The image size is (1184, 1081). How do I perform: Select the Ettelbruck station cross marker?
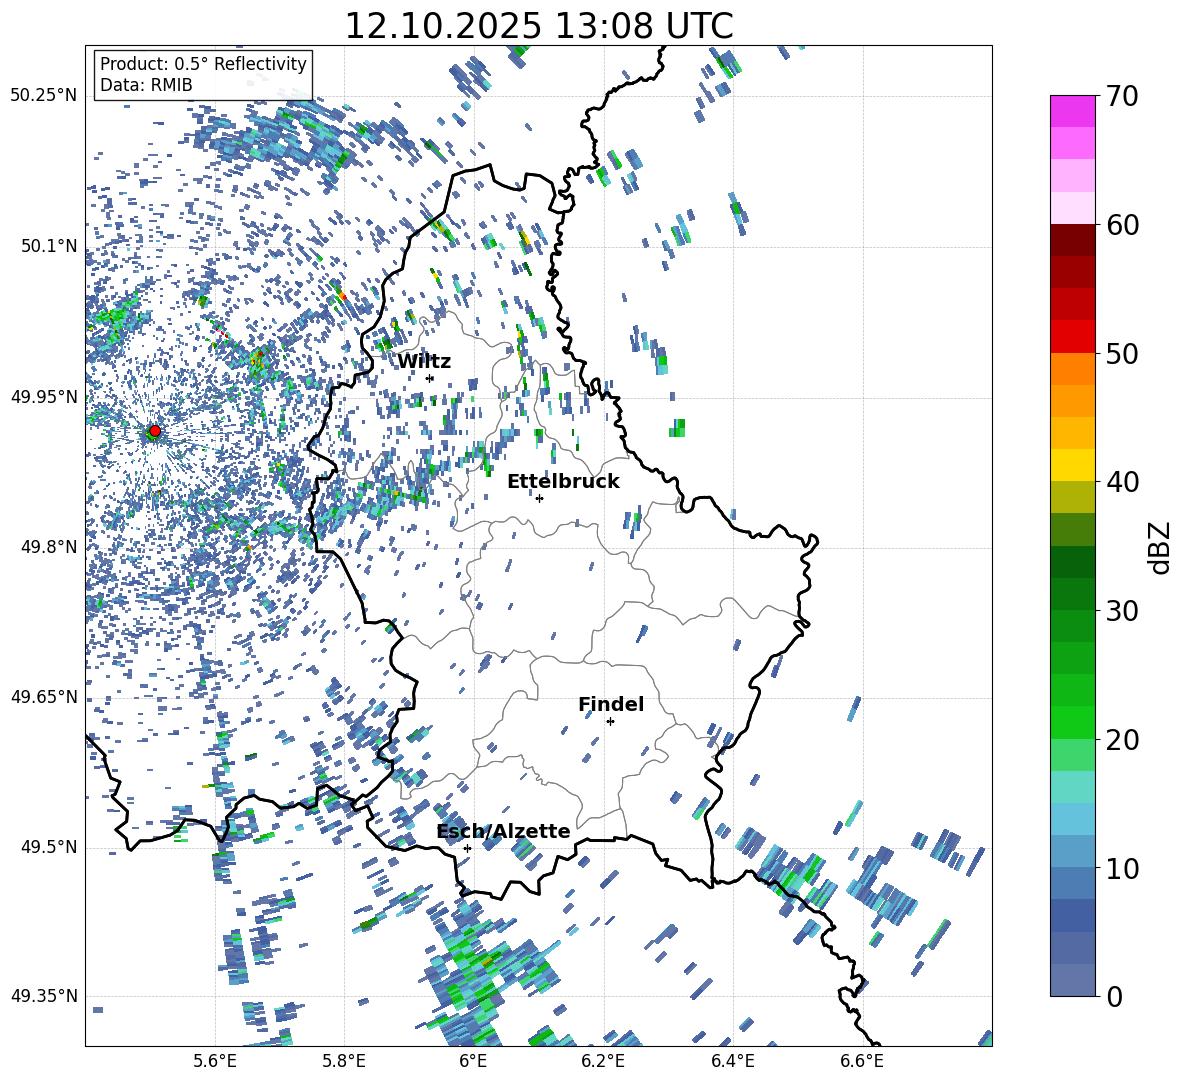[x=539, y=498]
